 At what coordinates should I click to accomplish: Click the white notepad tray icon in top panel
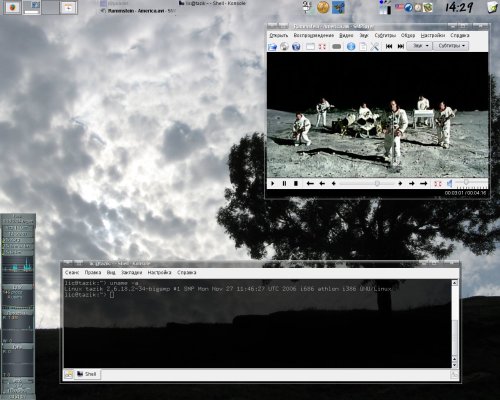pyautogui.click(x=307, y=7)
